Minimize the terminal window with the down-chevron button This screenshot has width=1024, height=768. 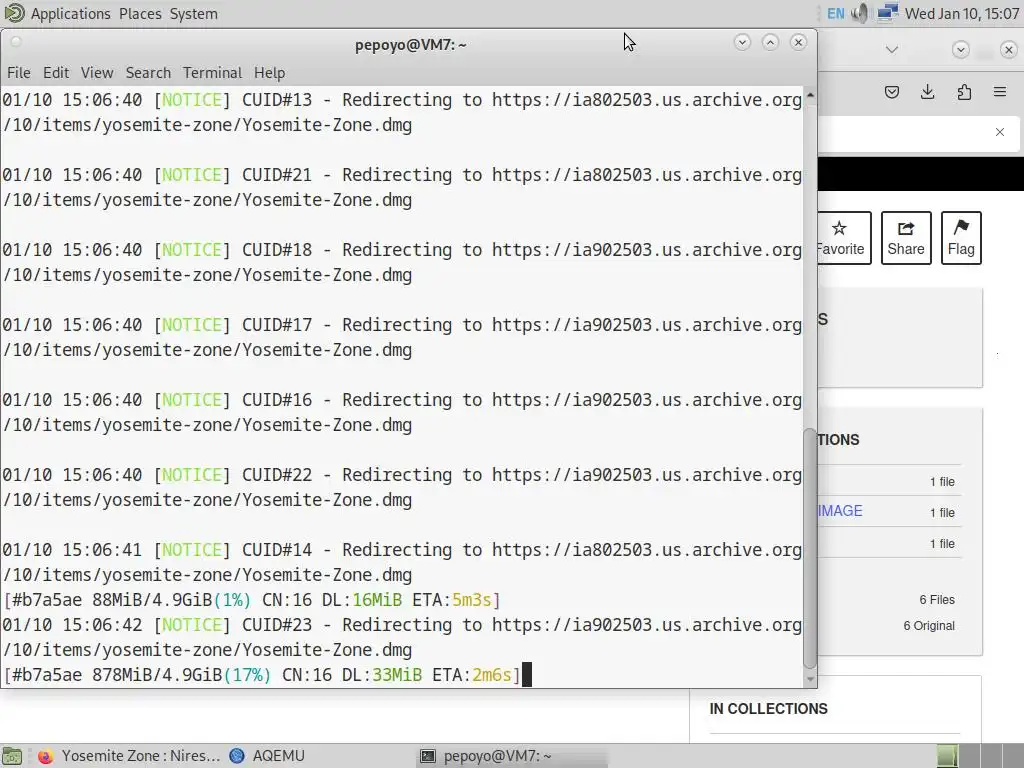click(742, 42)
